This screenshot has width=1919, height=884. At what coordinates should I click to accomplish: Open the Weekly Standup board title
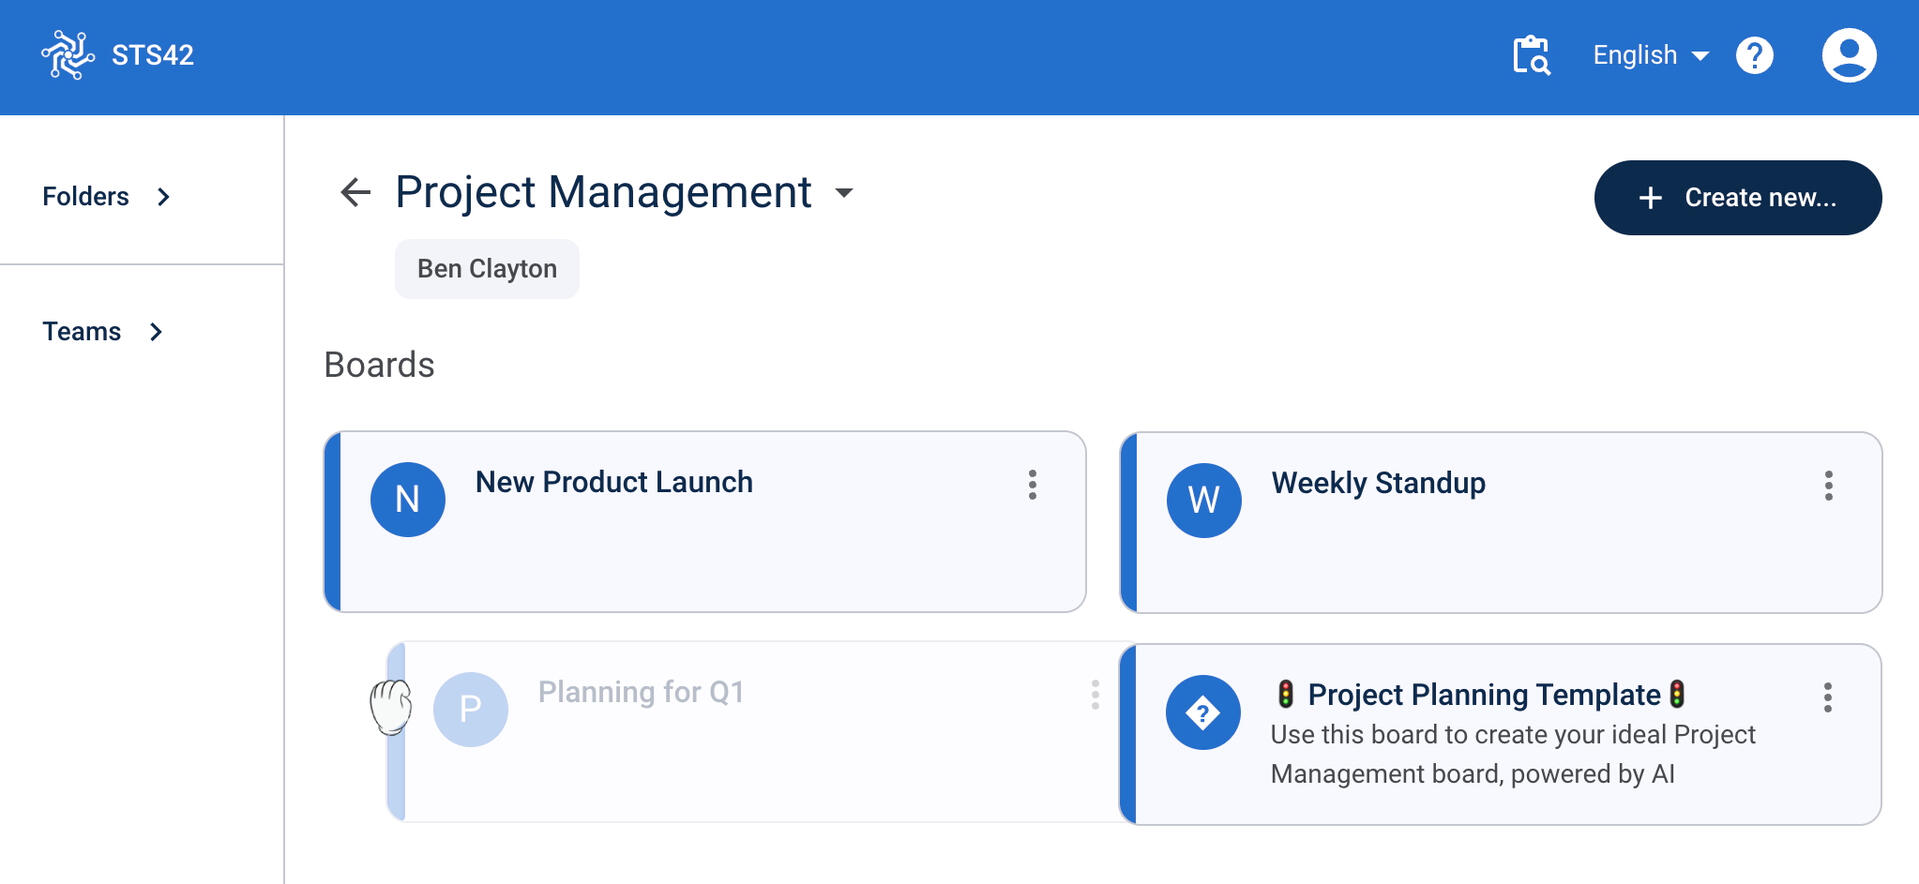1377,483
